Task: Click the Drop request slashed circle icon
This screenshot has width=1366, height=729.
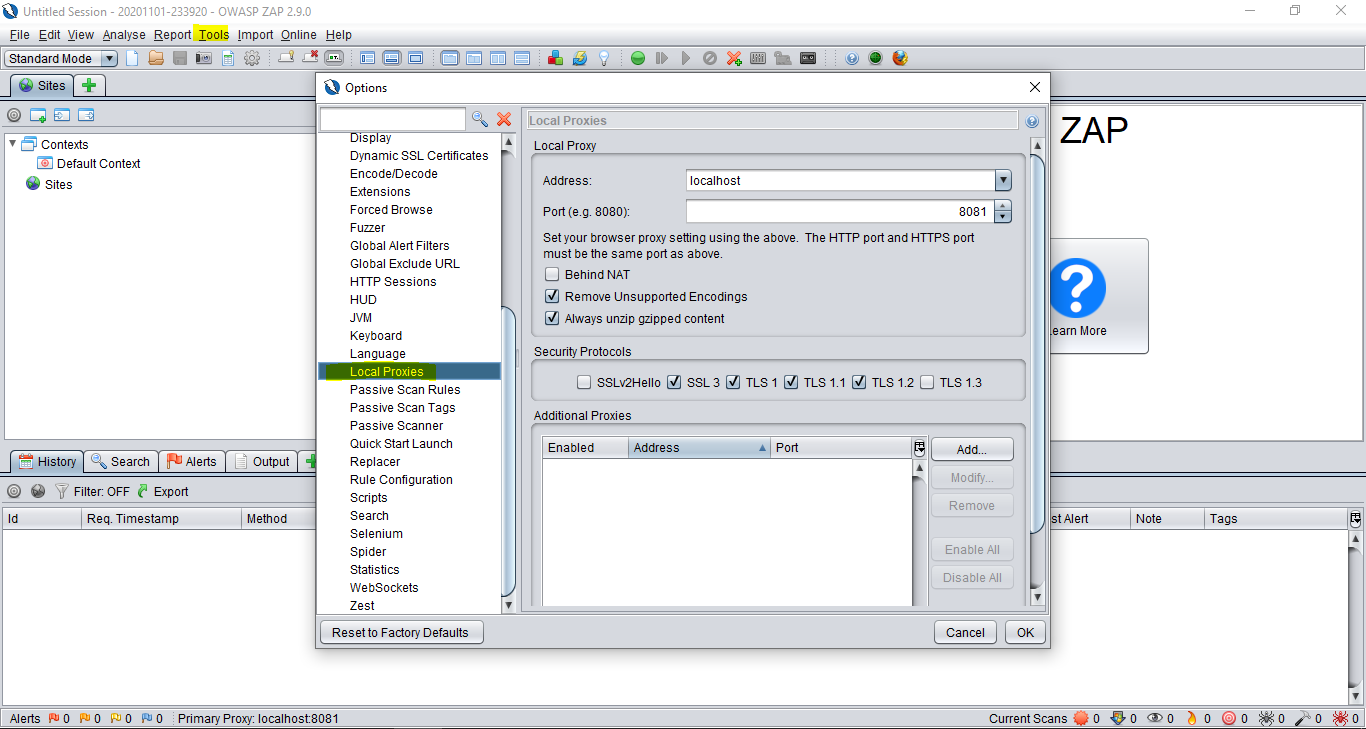Action: click(710, 58)
